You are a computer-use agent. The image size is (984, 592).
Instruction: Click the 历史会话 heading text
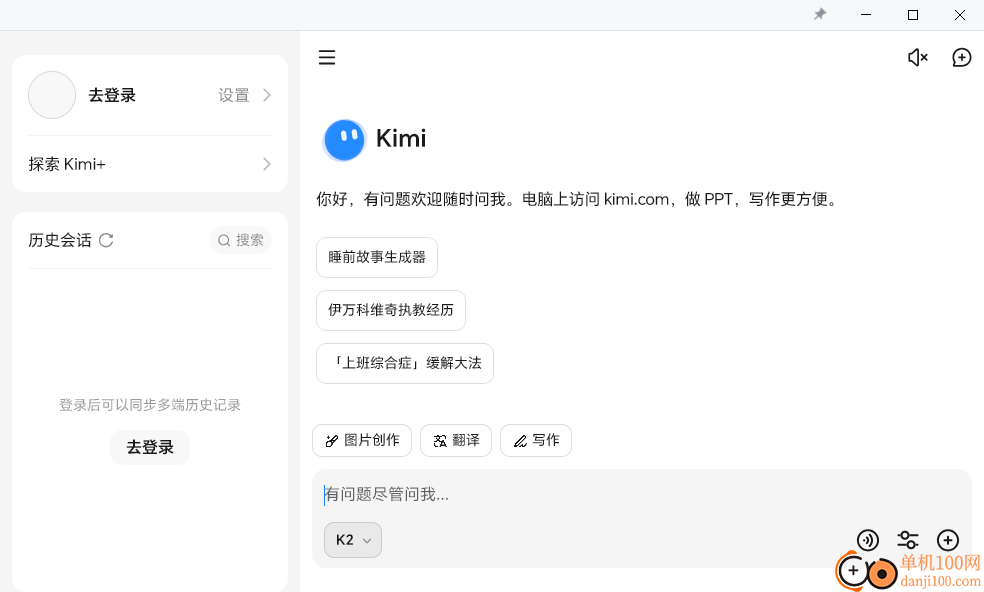[60, 240]
